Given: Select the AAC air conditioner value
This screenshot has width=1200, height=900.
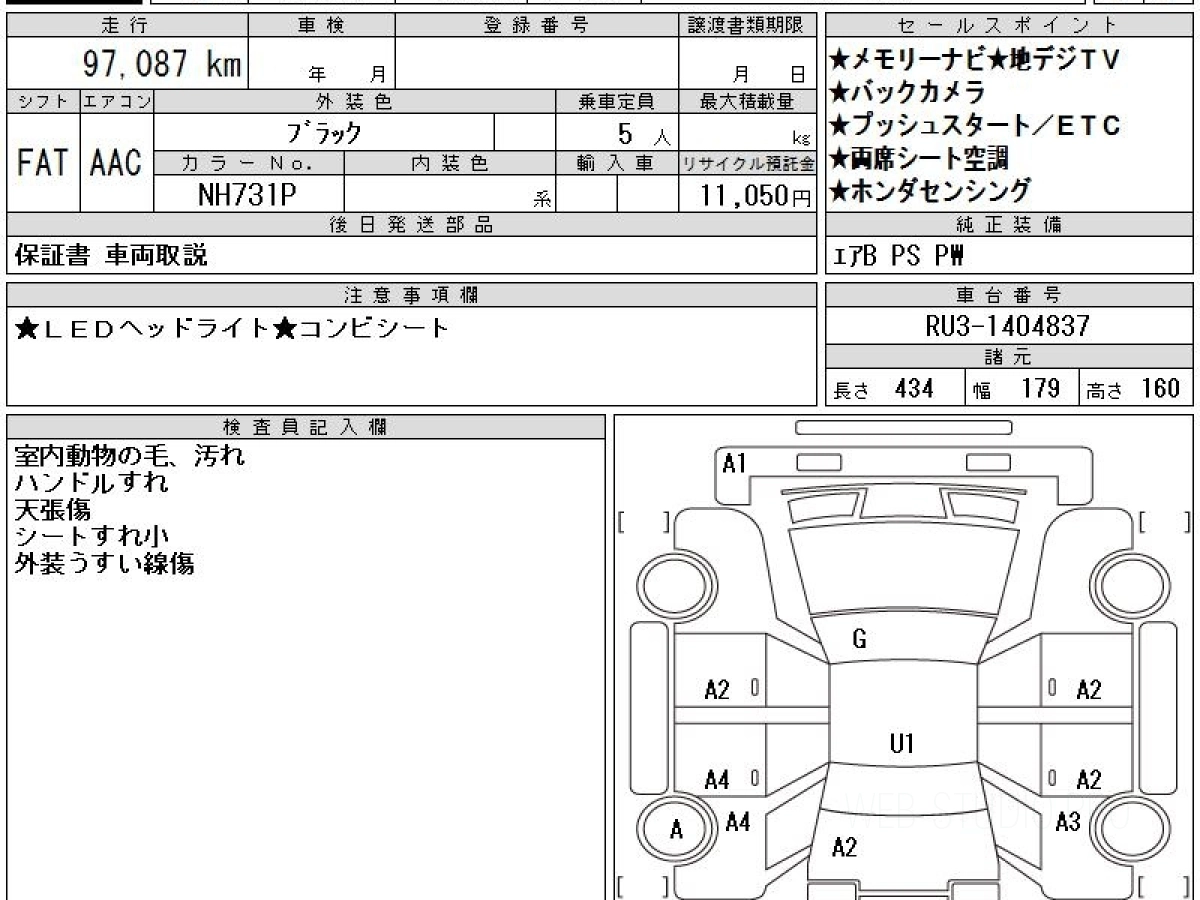Looking at the screenshot, I should pyautogui.click(x=117, y=162).
